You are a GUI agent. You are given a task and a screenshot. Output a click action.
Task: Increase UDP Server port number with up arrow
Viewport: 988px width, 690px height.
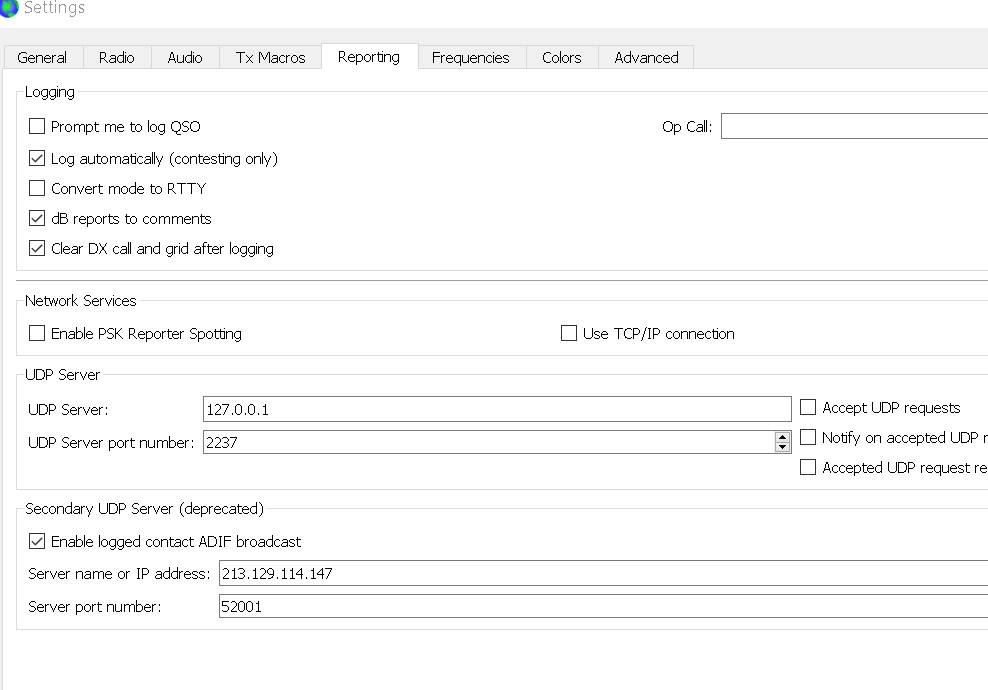point(782,436)
